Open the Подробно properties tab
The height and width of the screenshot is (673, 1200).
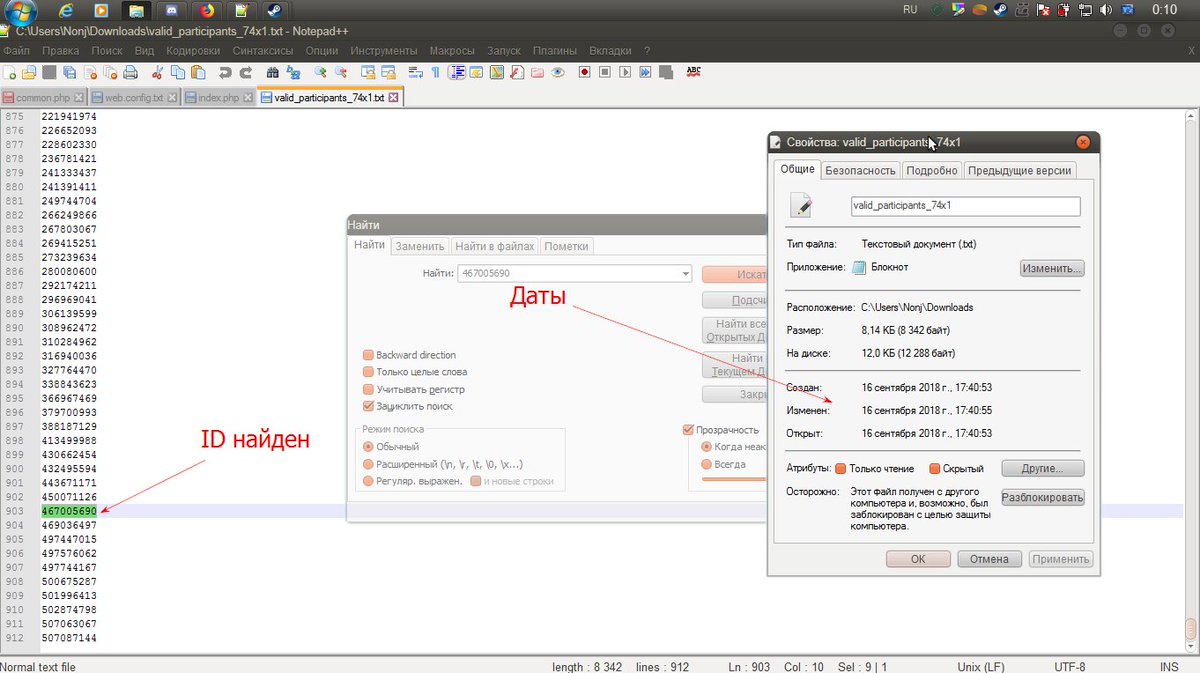[932, 170]
